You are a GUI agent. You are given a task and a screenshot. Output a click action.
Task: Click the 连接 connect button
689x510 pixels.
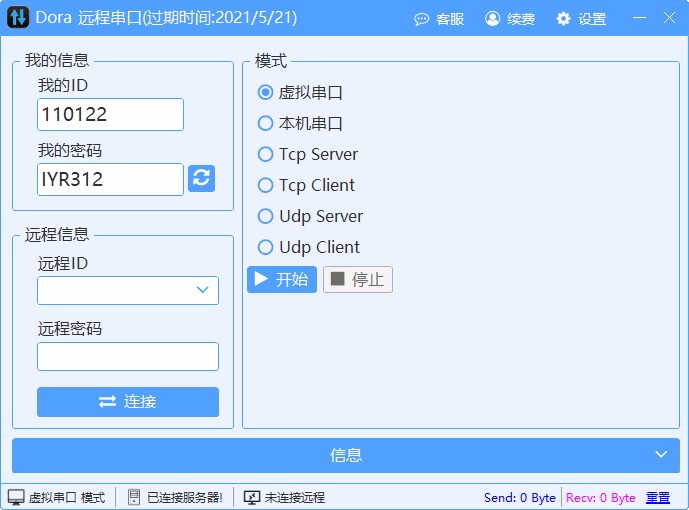coord(128,401)
